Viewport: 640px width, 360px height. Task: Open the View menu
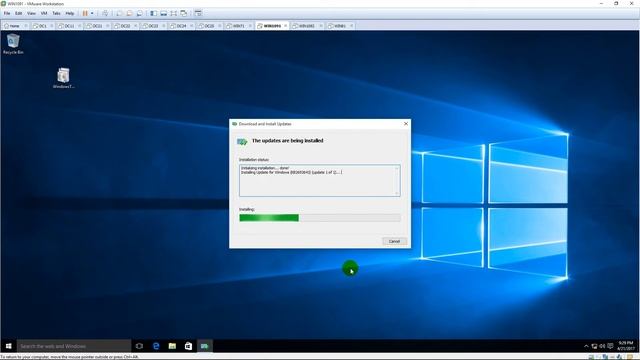[31, 13]
